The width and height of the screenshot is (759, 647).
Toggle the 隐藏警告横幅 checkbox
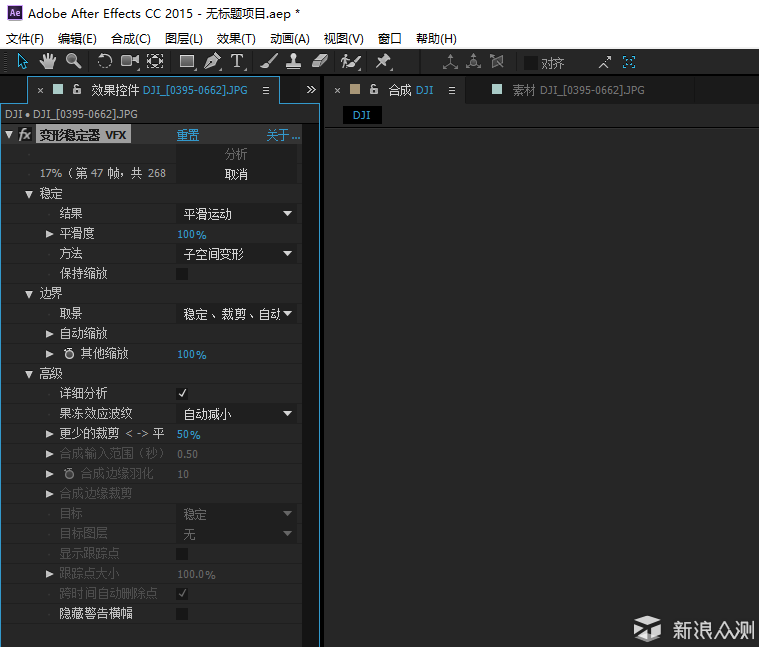pyautogui.click(x=182, y=614)
